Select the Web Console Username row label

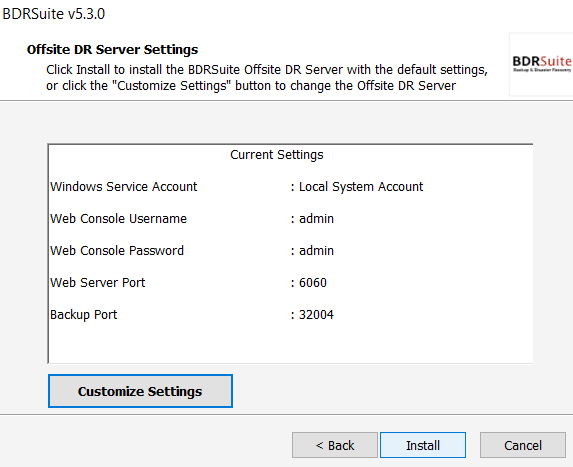[x=118, y=219]
